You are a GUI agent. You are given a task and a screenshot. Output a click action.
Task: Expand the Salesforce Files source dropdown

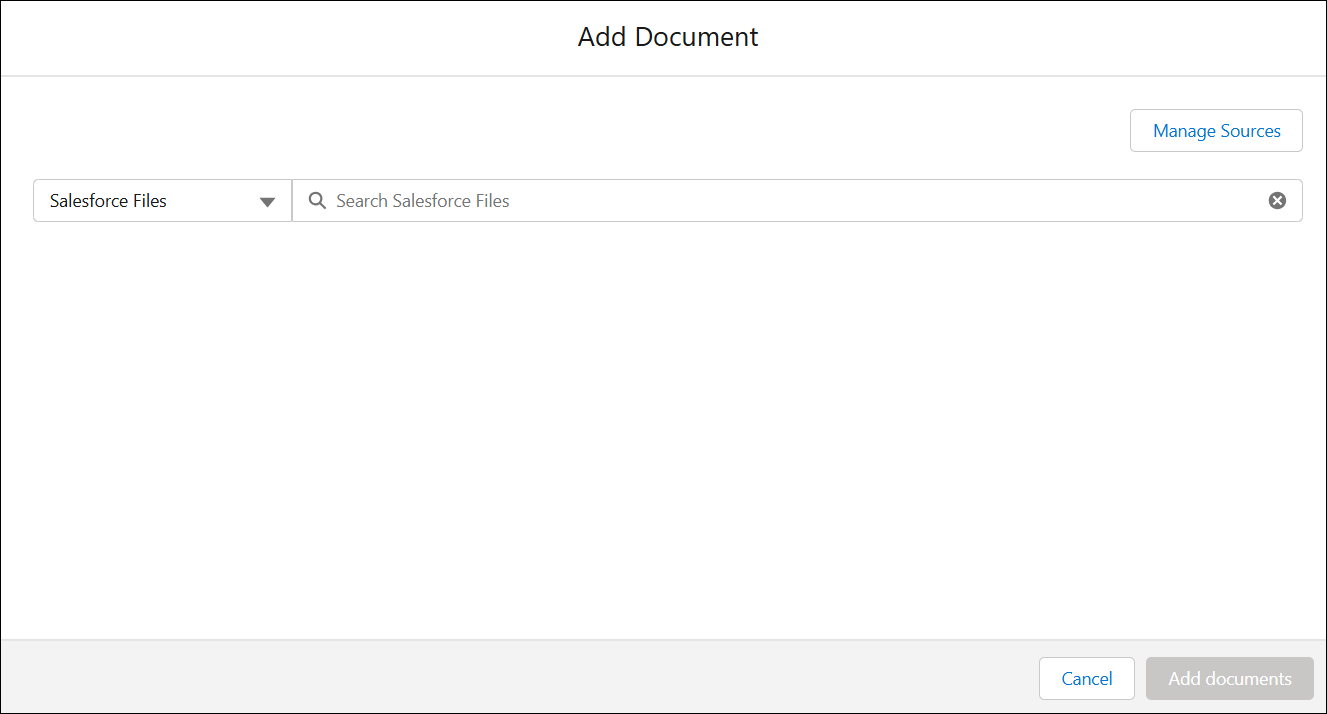click(x=162, y=201)
